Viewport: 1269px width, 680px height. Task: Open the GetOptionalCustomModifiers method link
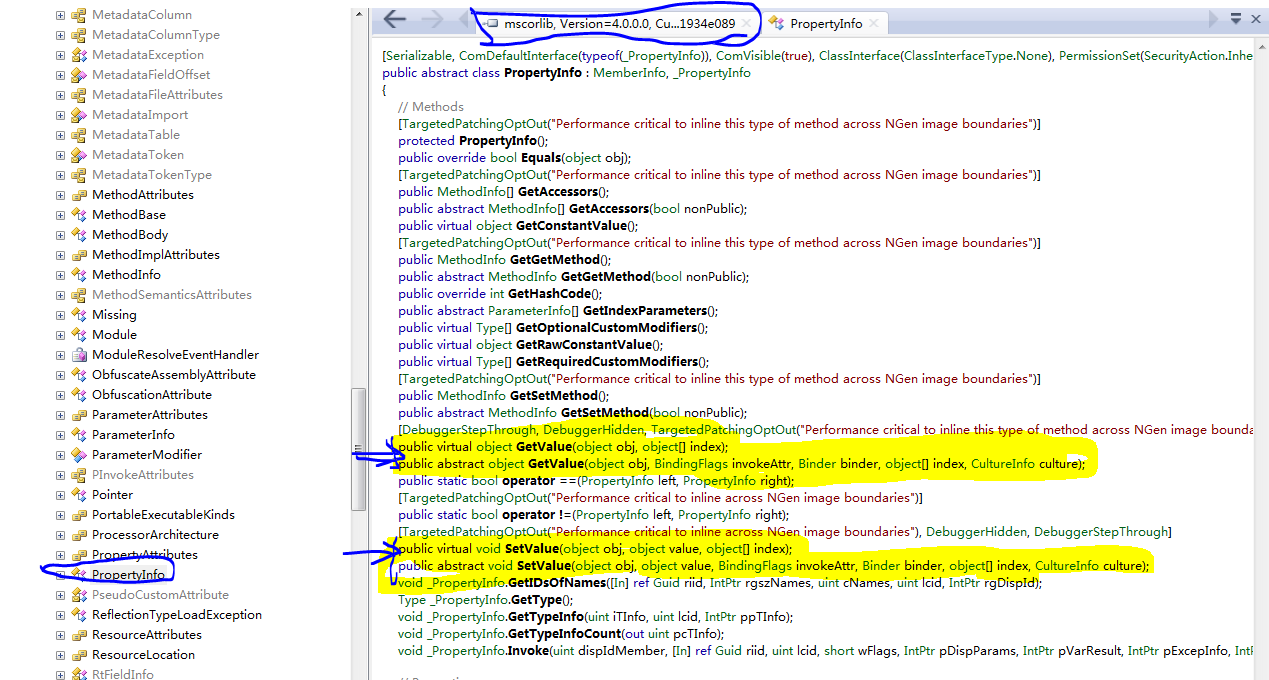pos(606,328)
